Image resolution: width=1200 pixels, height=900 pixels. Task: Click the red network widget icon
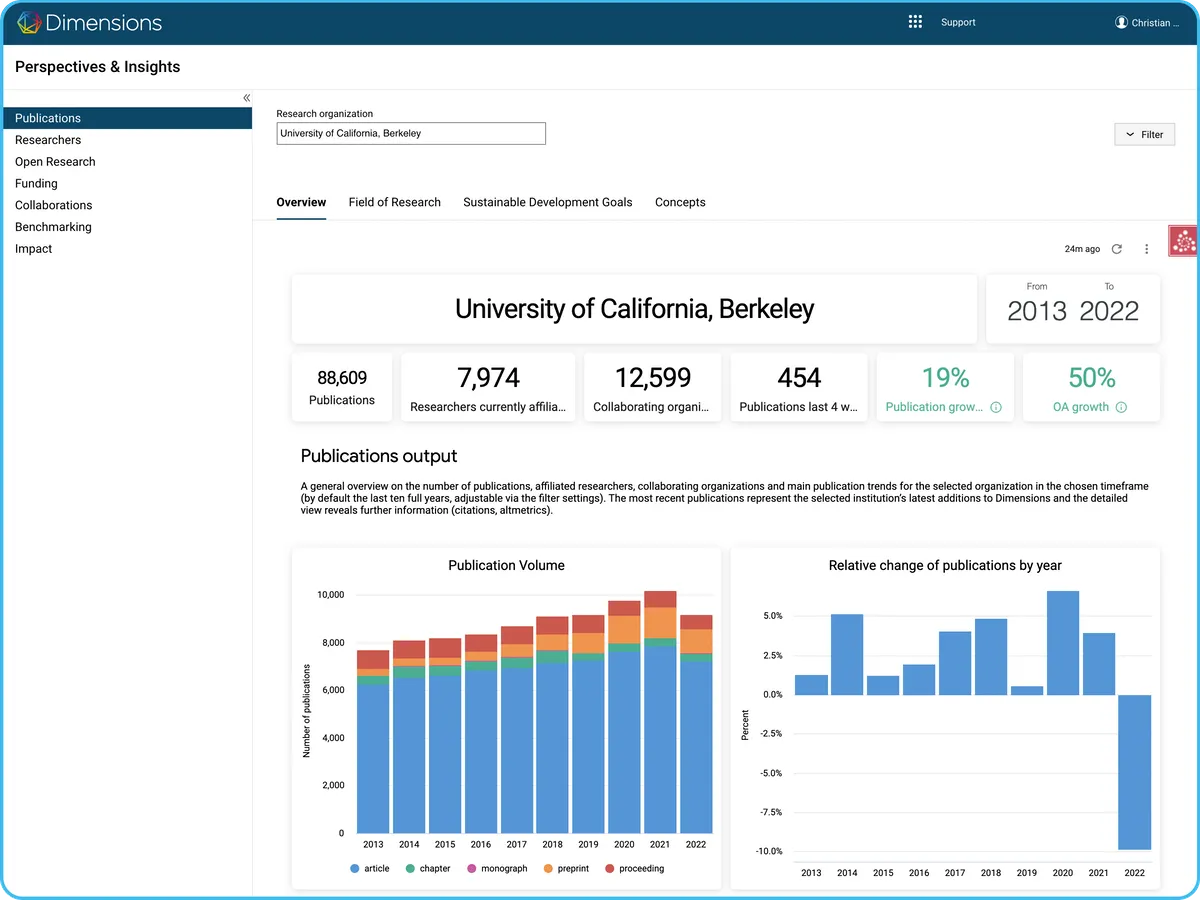click(1184, 240)
